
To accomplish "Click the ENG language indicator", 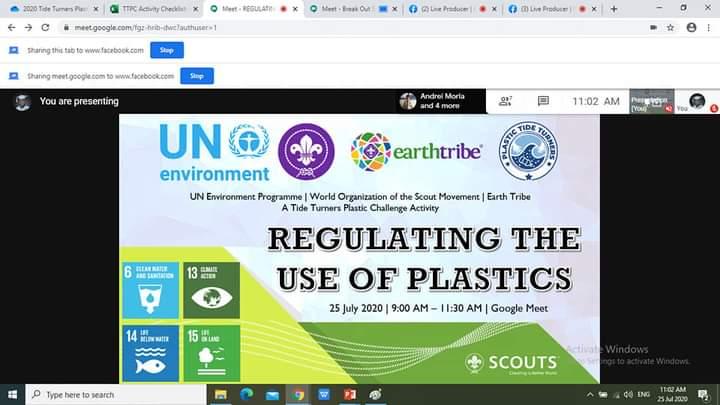I will click(644, 394).
